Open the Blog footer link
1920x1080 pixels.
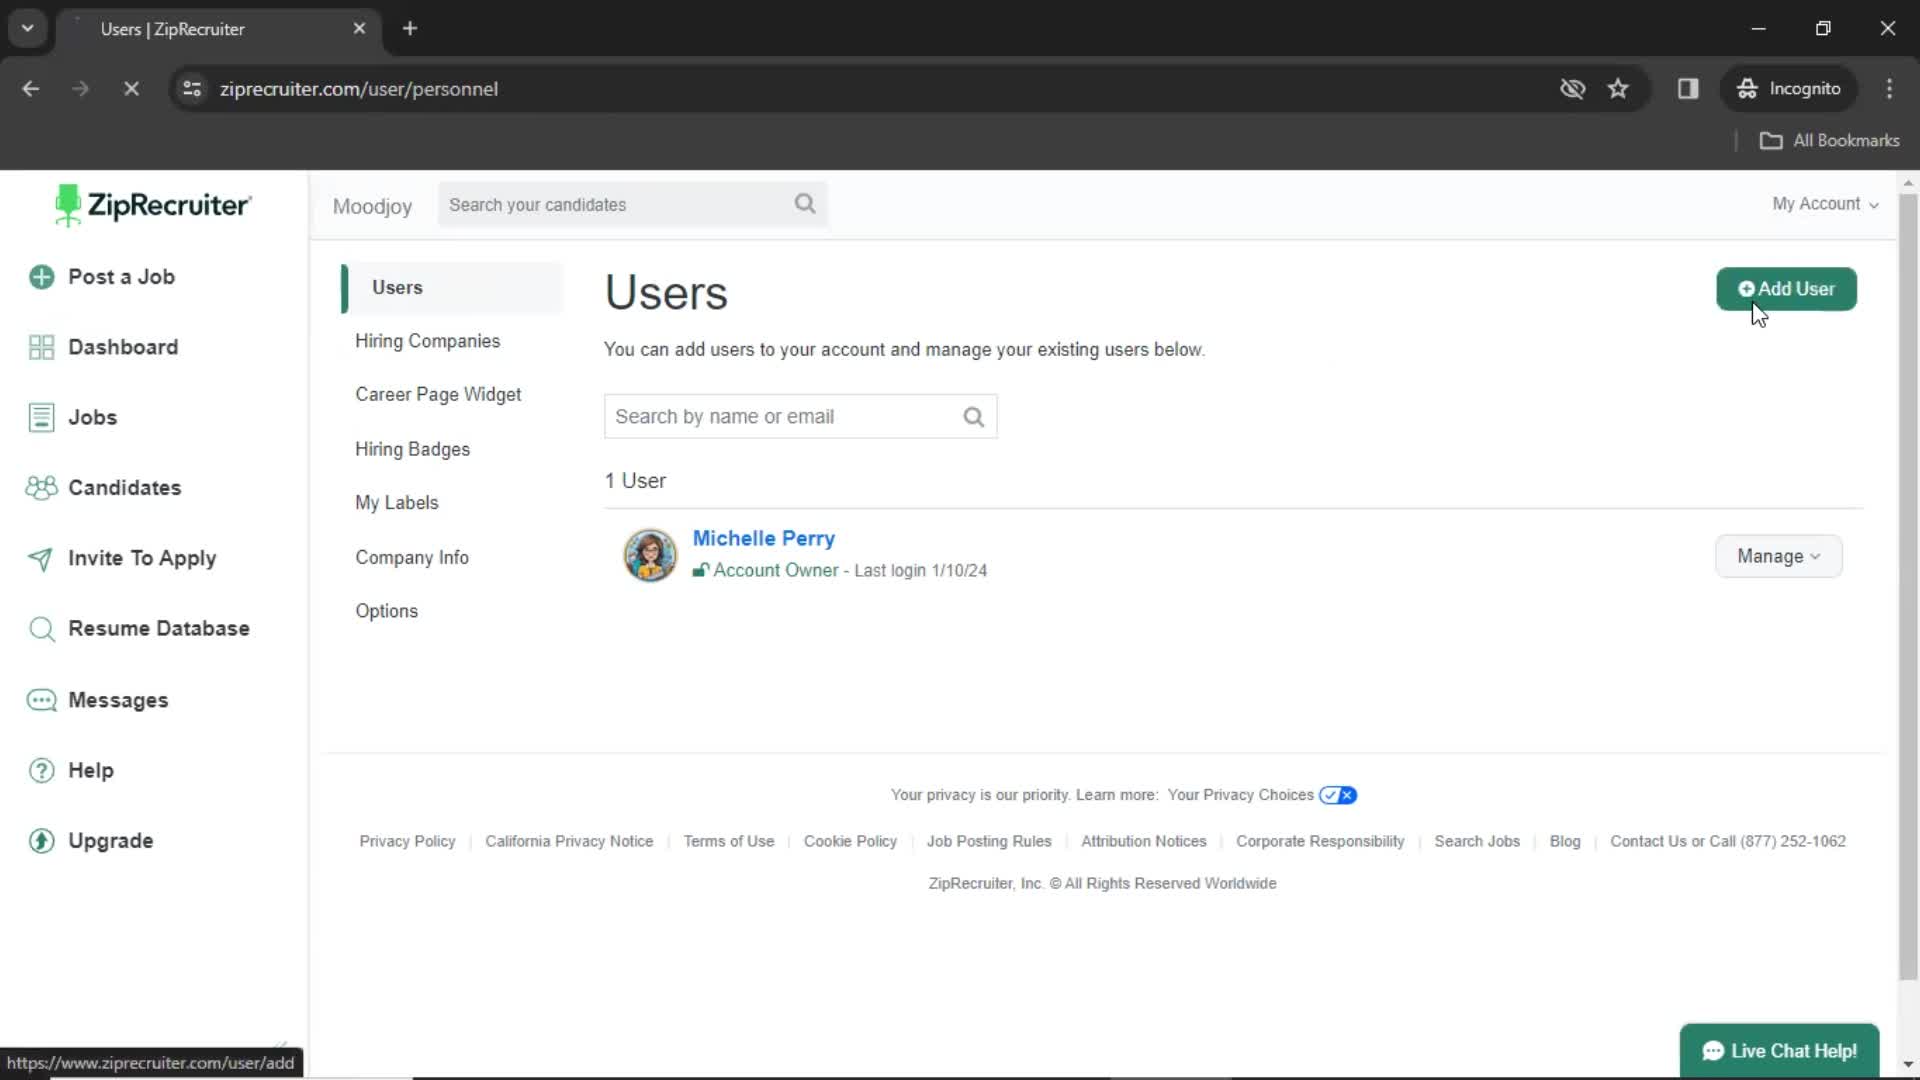coord(1564,842)
